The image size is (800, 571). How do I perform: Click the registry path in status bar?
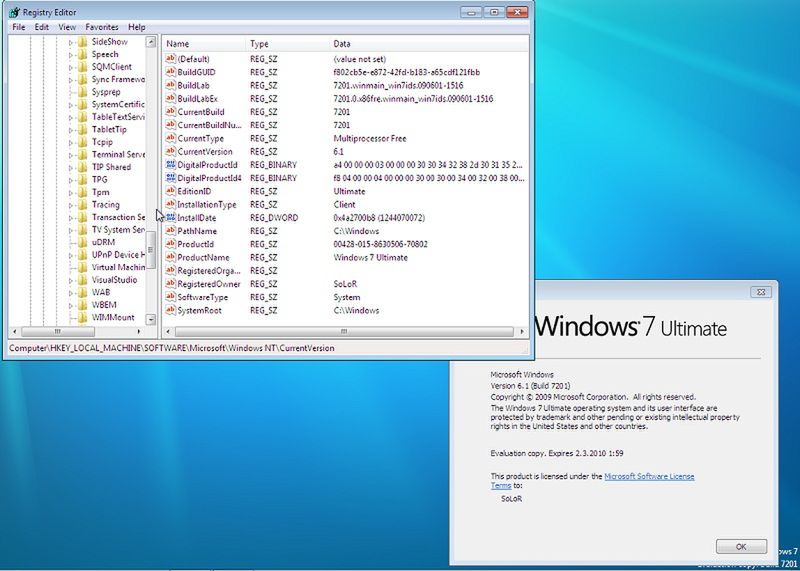[x=172, y=348]
